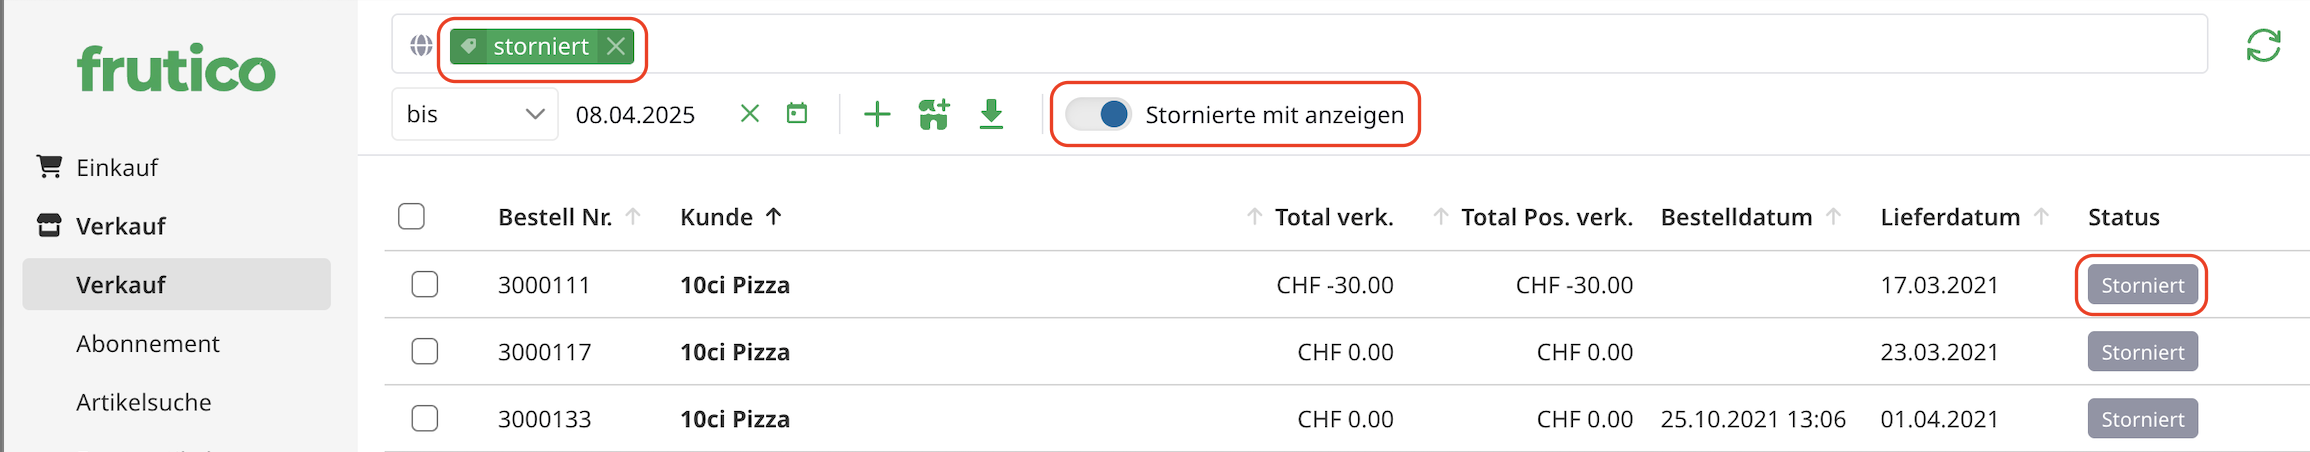This screenshot has height=452, width=2310.
Task: Sort by the Kunde column arrow
Action: point(774,217)
